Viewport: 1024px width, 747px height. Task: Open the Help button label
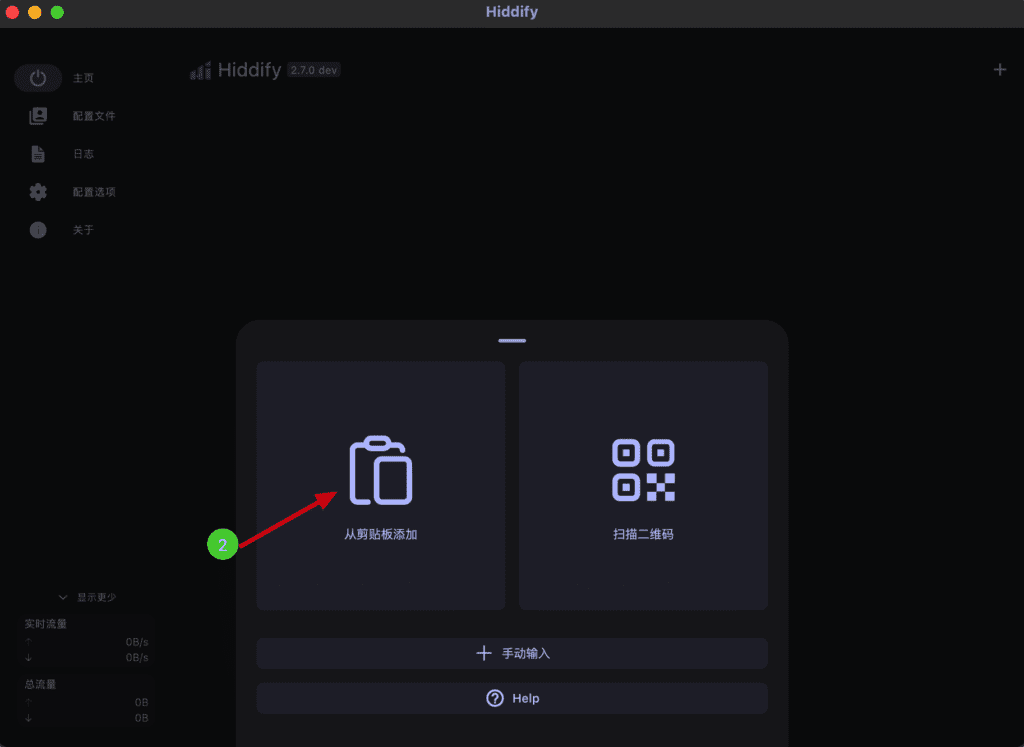[x=526, y=699]
